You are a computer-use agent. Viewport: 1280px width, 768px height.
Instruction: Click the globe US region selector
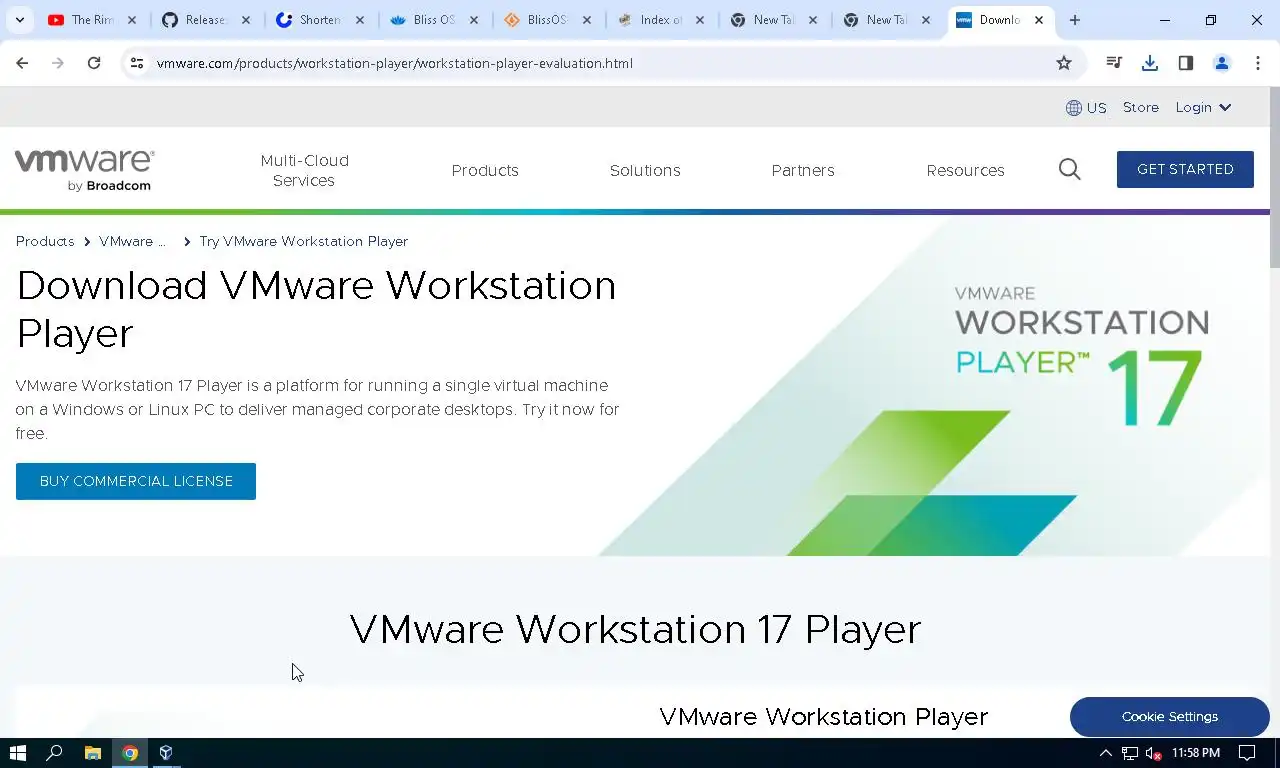[x=1086, y=107]
